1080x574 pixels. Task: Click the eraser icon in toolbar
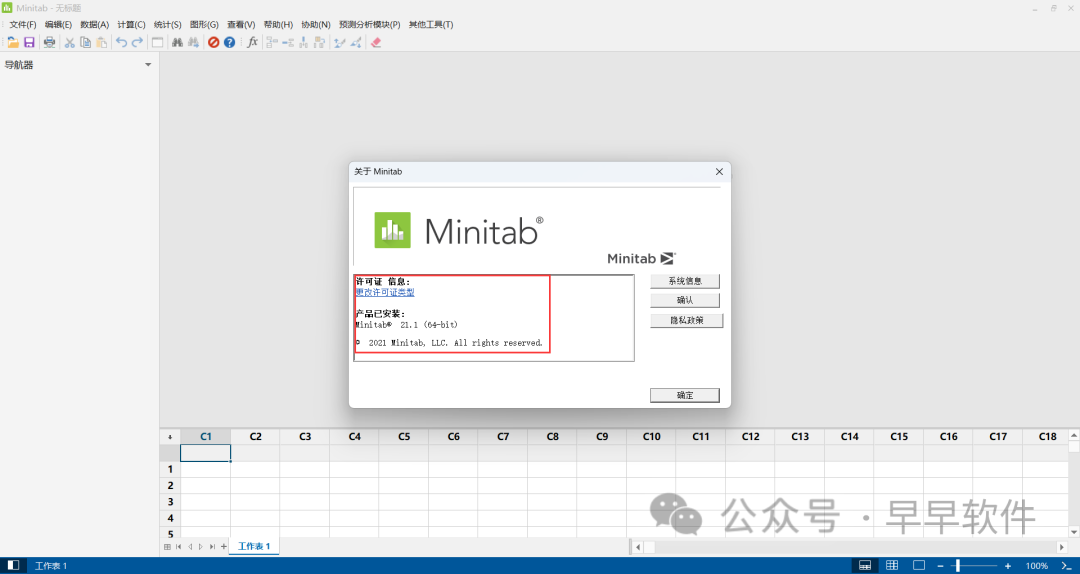tap(376, 42)
